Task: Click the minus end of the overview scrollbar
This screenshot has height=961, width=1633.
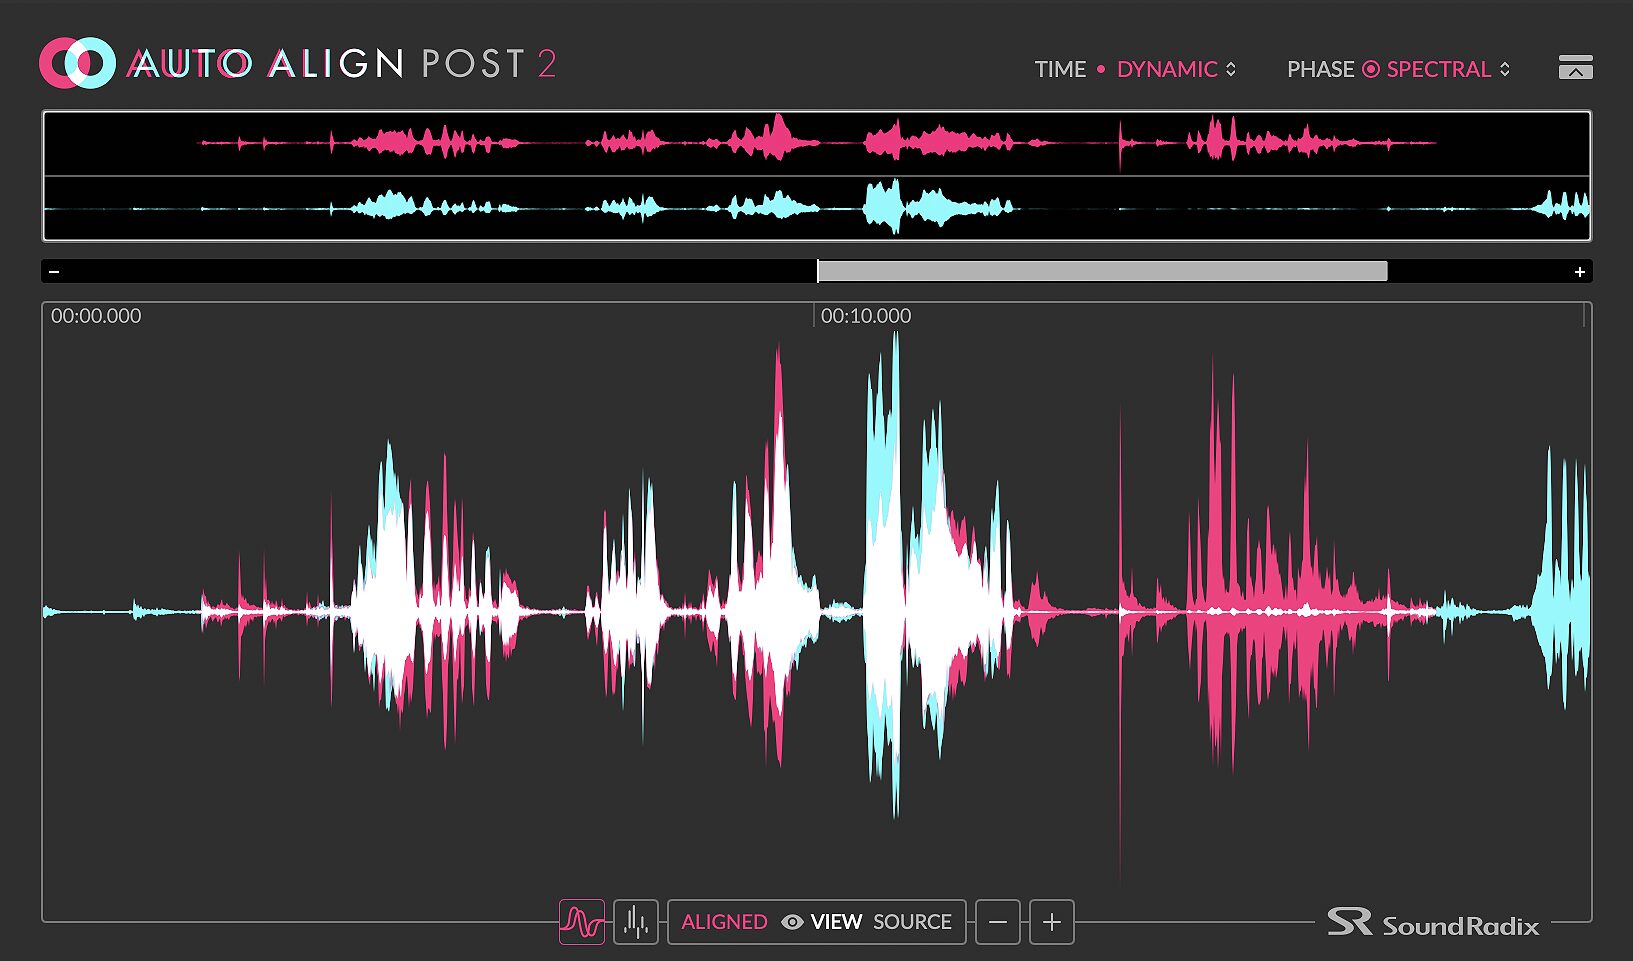Action: pyautogui.click(x=54, y=271)
